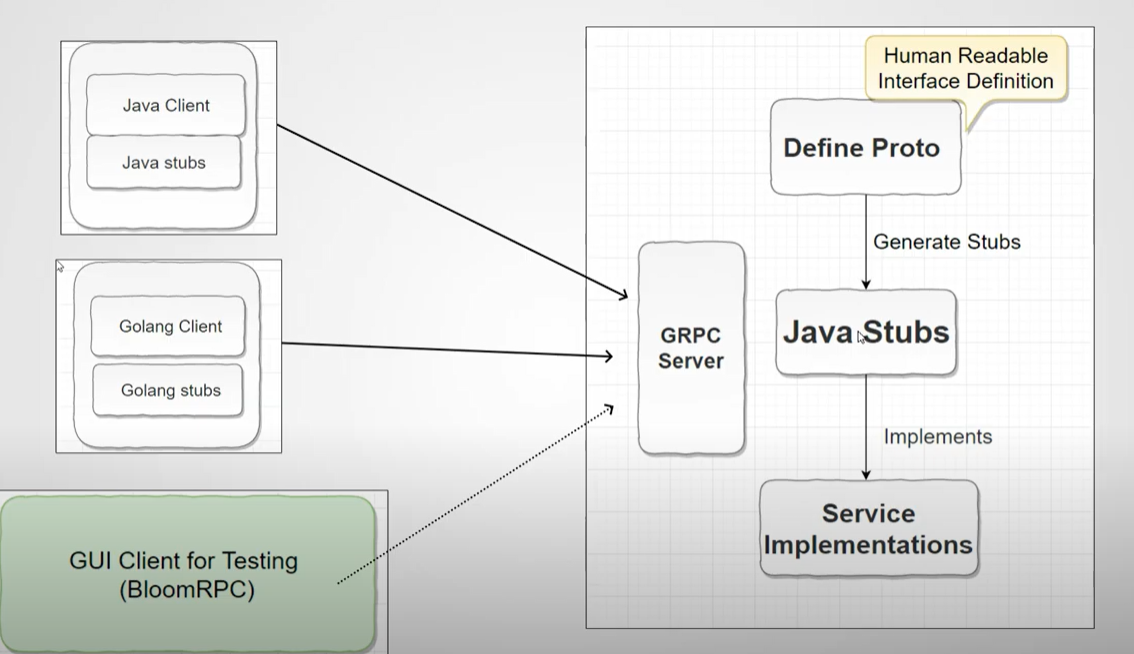Viewport: 1134px width, 654px height.
Task: Click the Java Stubs box
Action: 864,333
